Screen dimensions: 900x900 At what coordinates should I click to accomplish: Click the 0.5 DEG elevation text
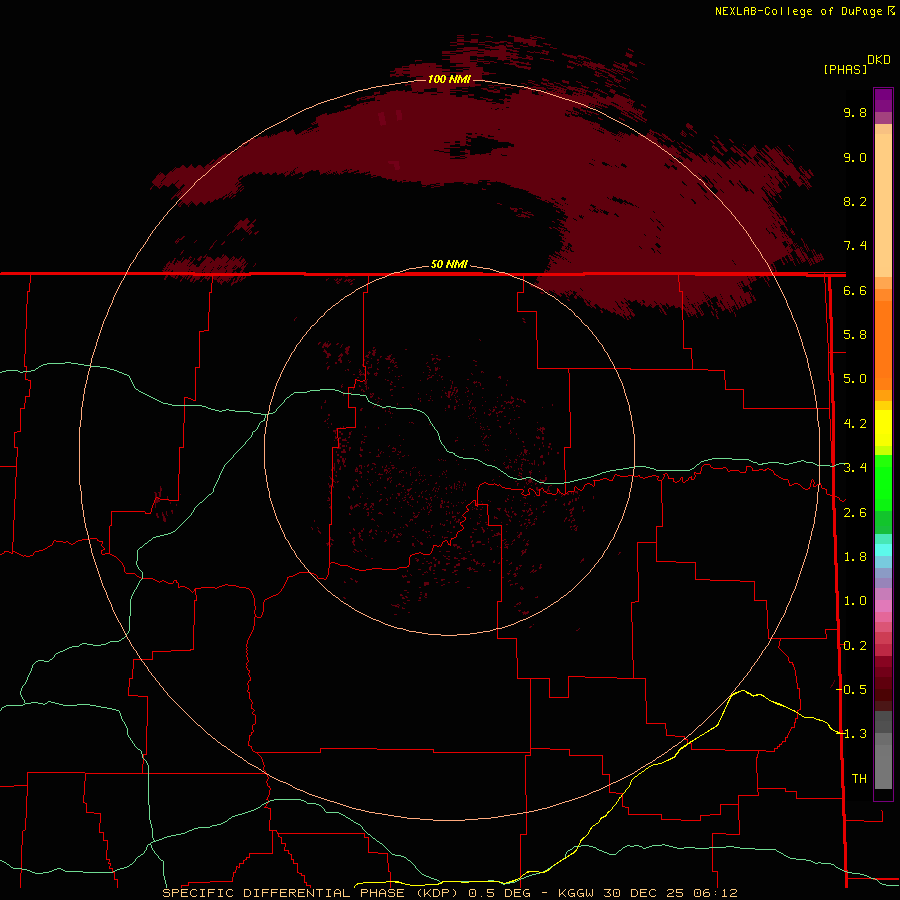point(499,893)
